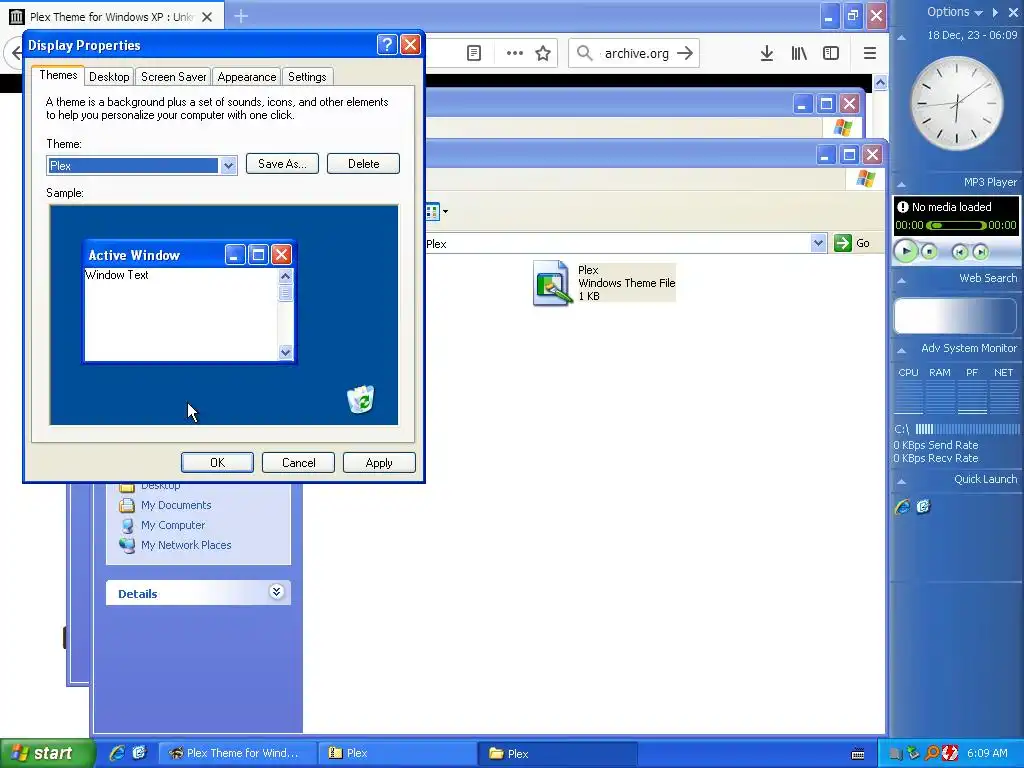This screenshot has width=1024, height=768.
Task: Click the Display Properties help question icon
Action: pos(387,44)
